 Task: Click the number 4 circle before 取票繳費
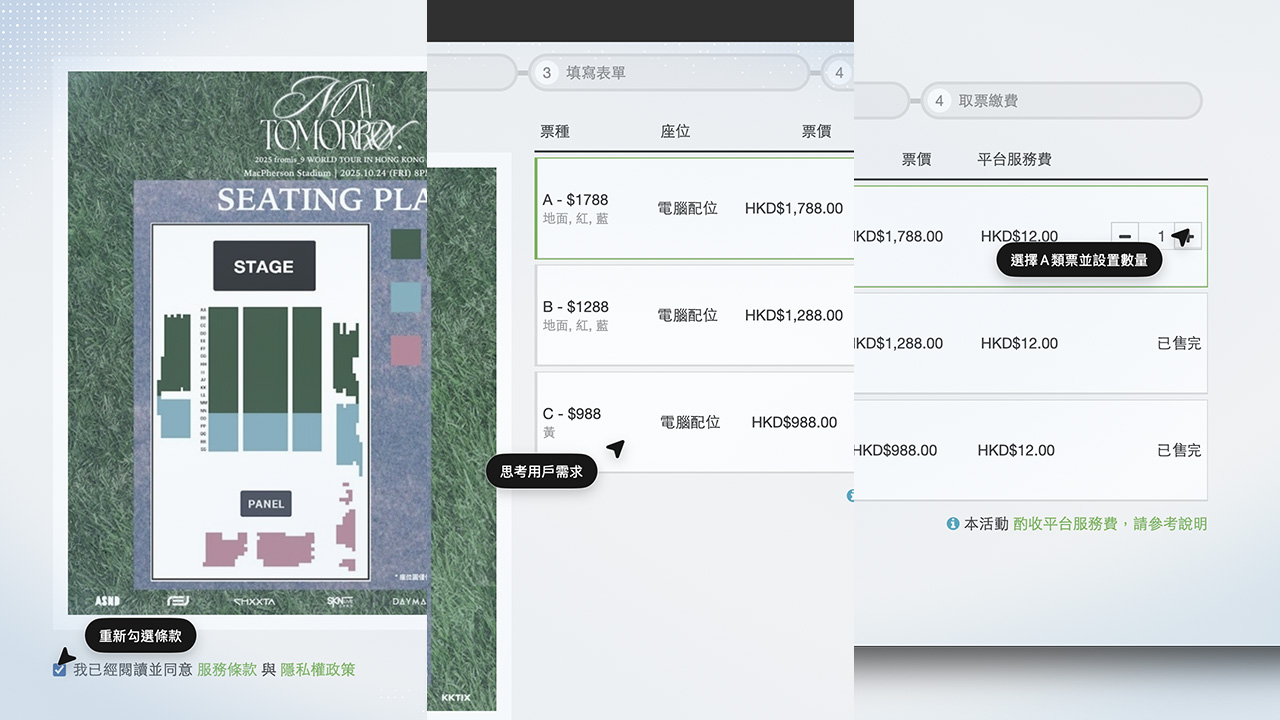tap(938, 101)
